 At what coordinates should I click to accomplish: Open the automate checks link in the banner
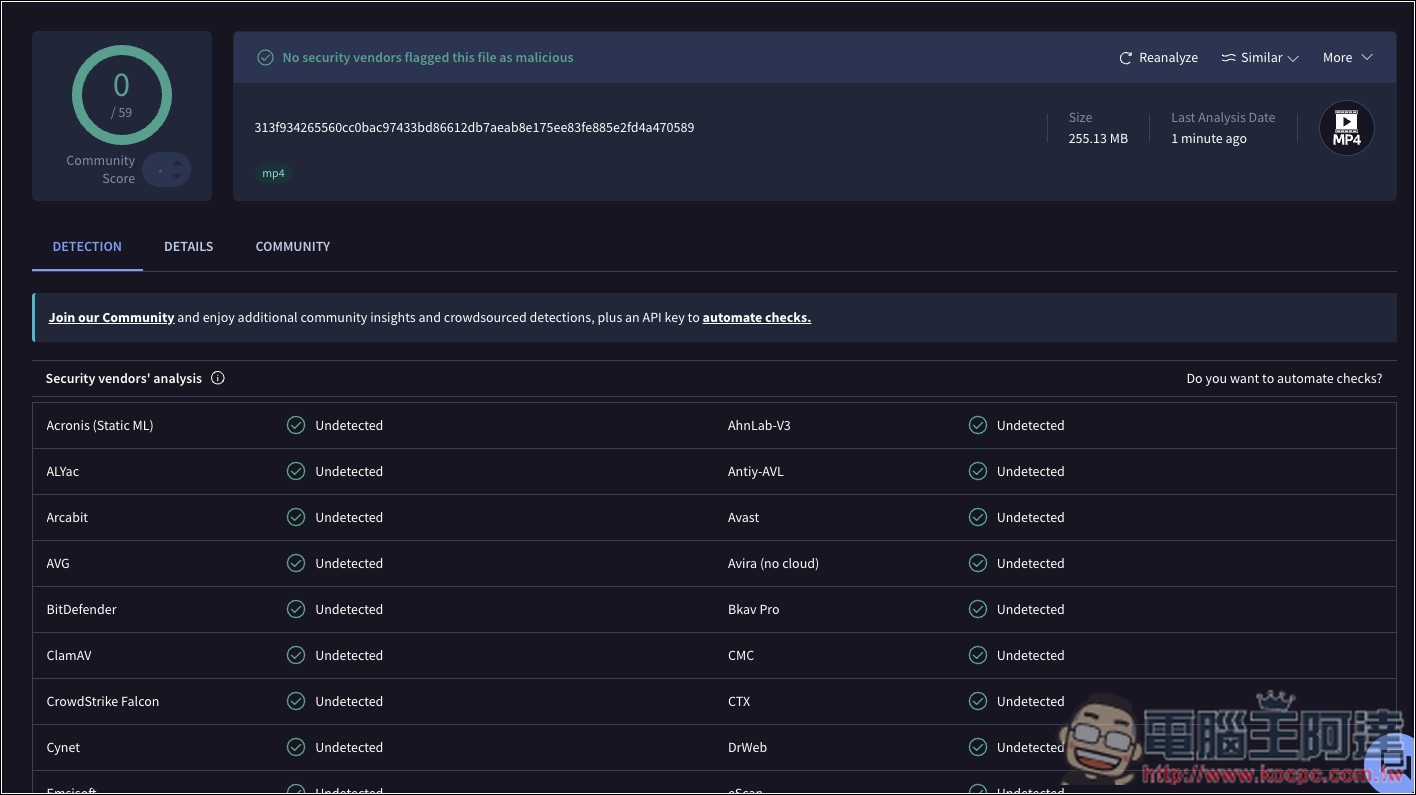pyautogui.click(x=757, y=318)
